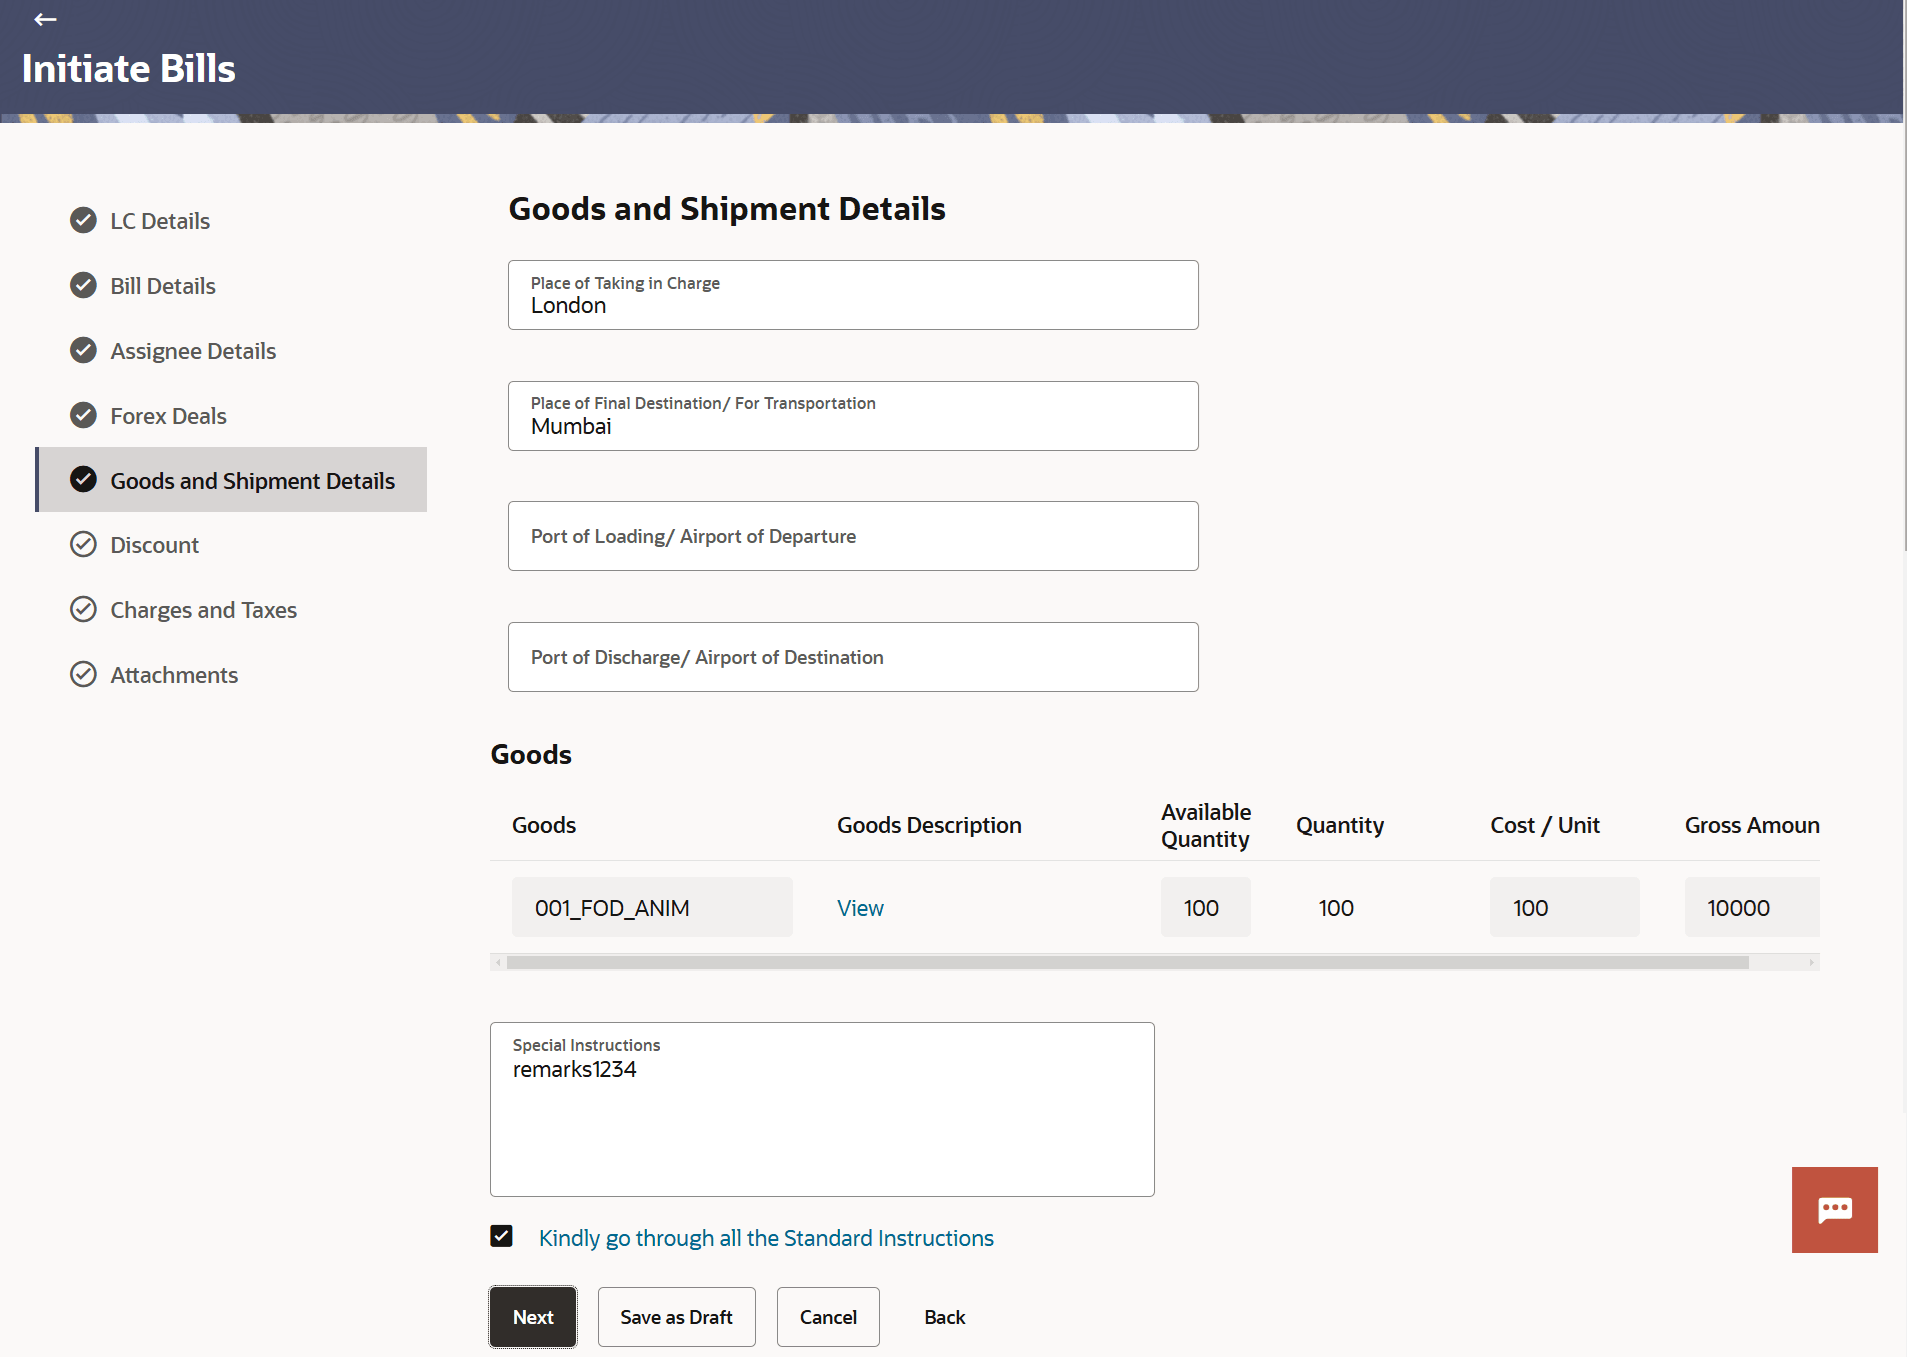The image size is (1907, 1357).
Task: Click the Initiate Bills page title
Action: coord(129,68)
